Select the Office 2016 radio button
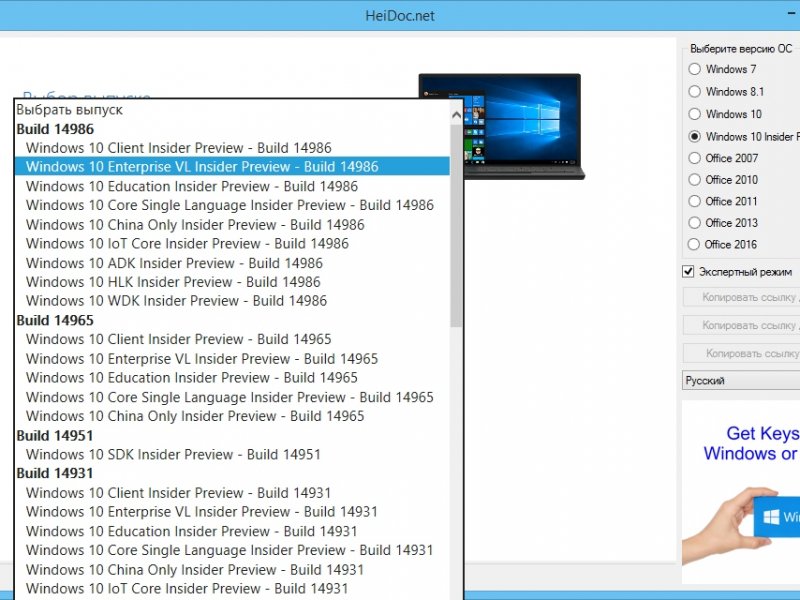Image resolution: width=800 pixels, height=600 pixels. (694, 244)
